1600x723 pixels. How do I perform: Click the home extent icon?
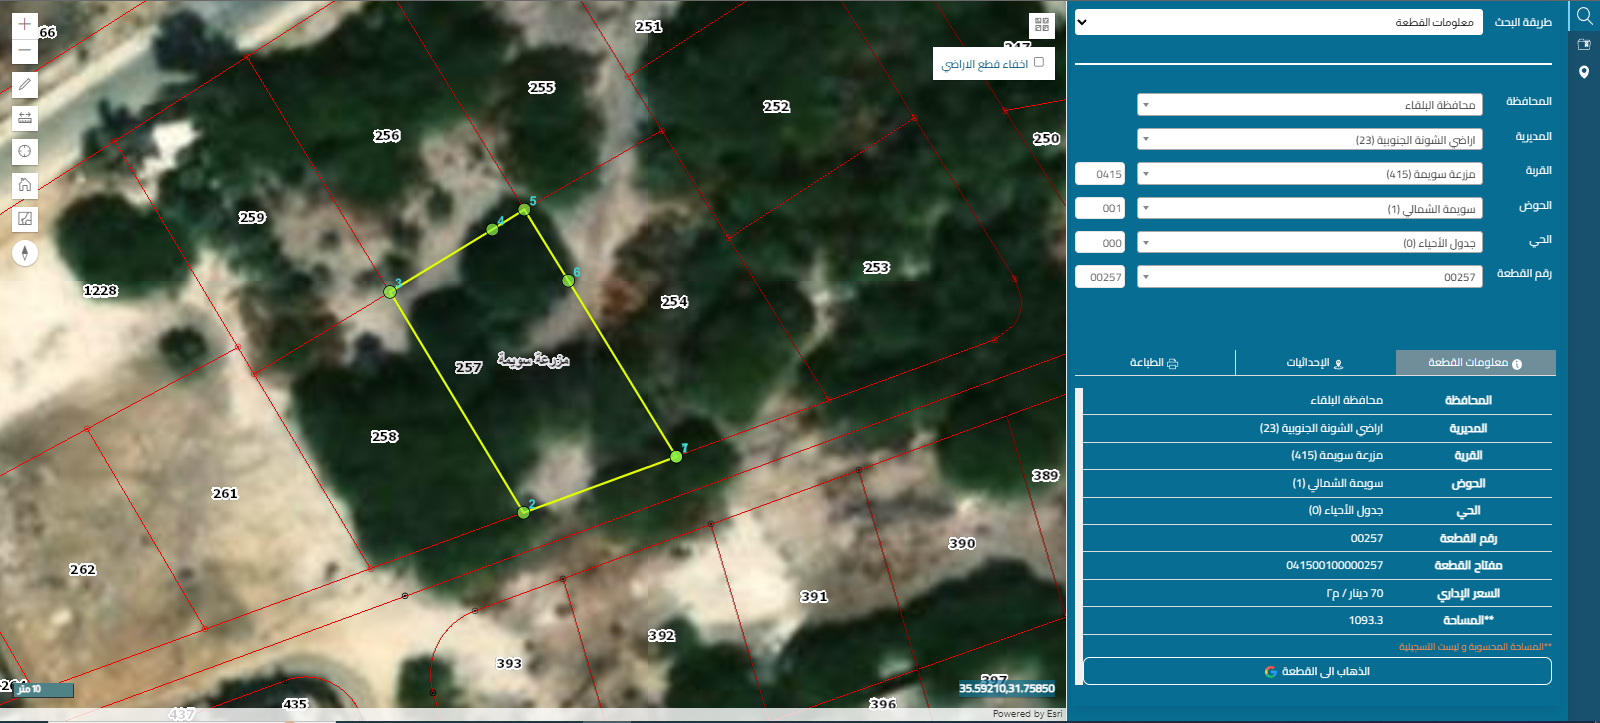click(25, 185)
